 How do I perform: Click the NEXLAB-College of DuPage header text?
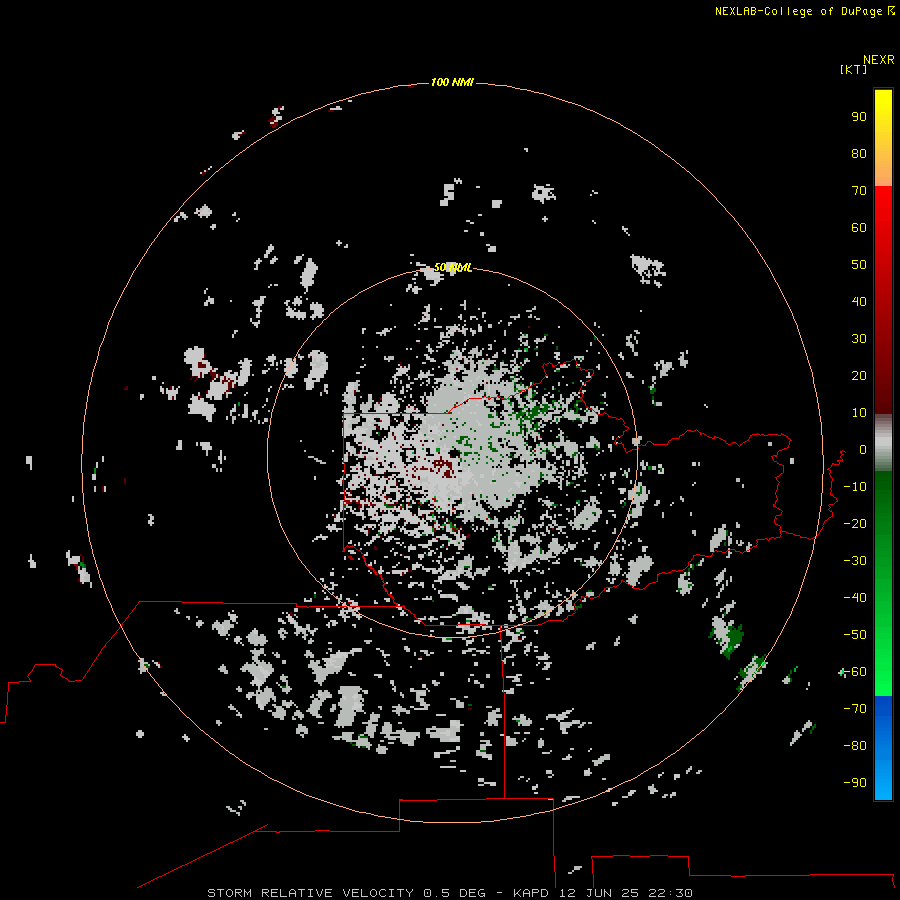coord(798,11)
